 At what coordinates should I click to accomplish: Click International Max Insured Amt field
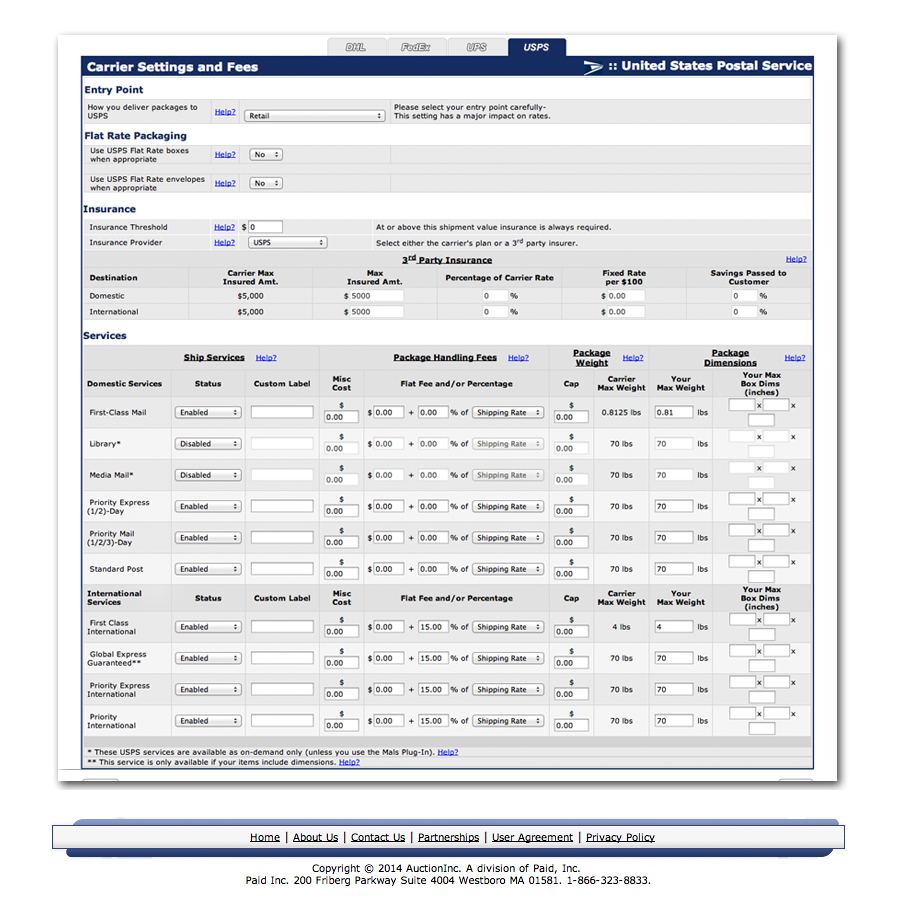[377, 312]
